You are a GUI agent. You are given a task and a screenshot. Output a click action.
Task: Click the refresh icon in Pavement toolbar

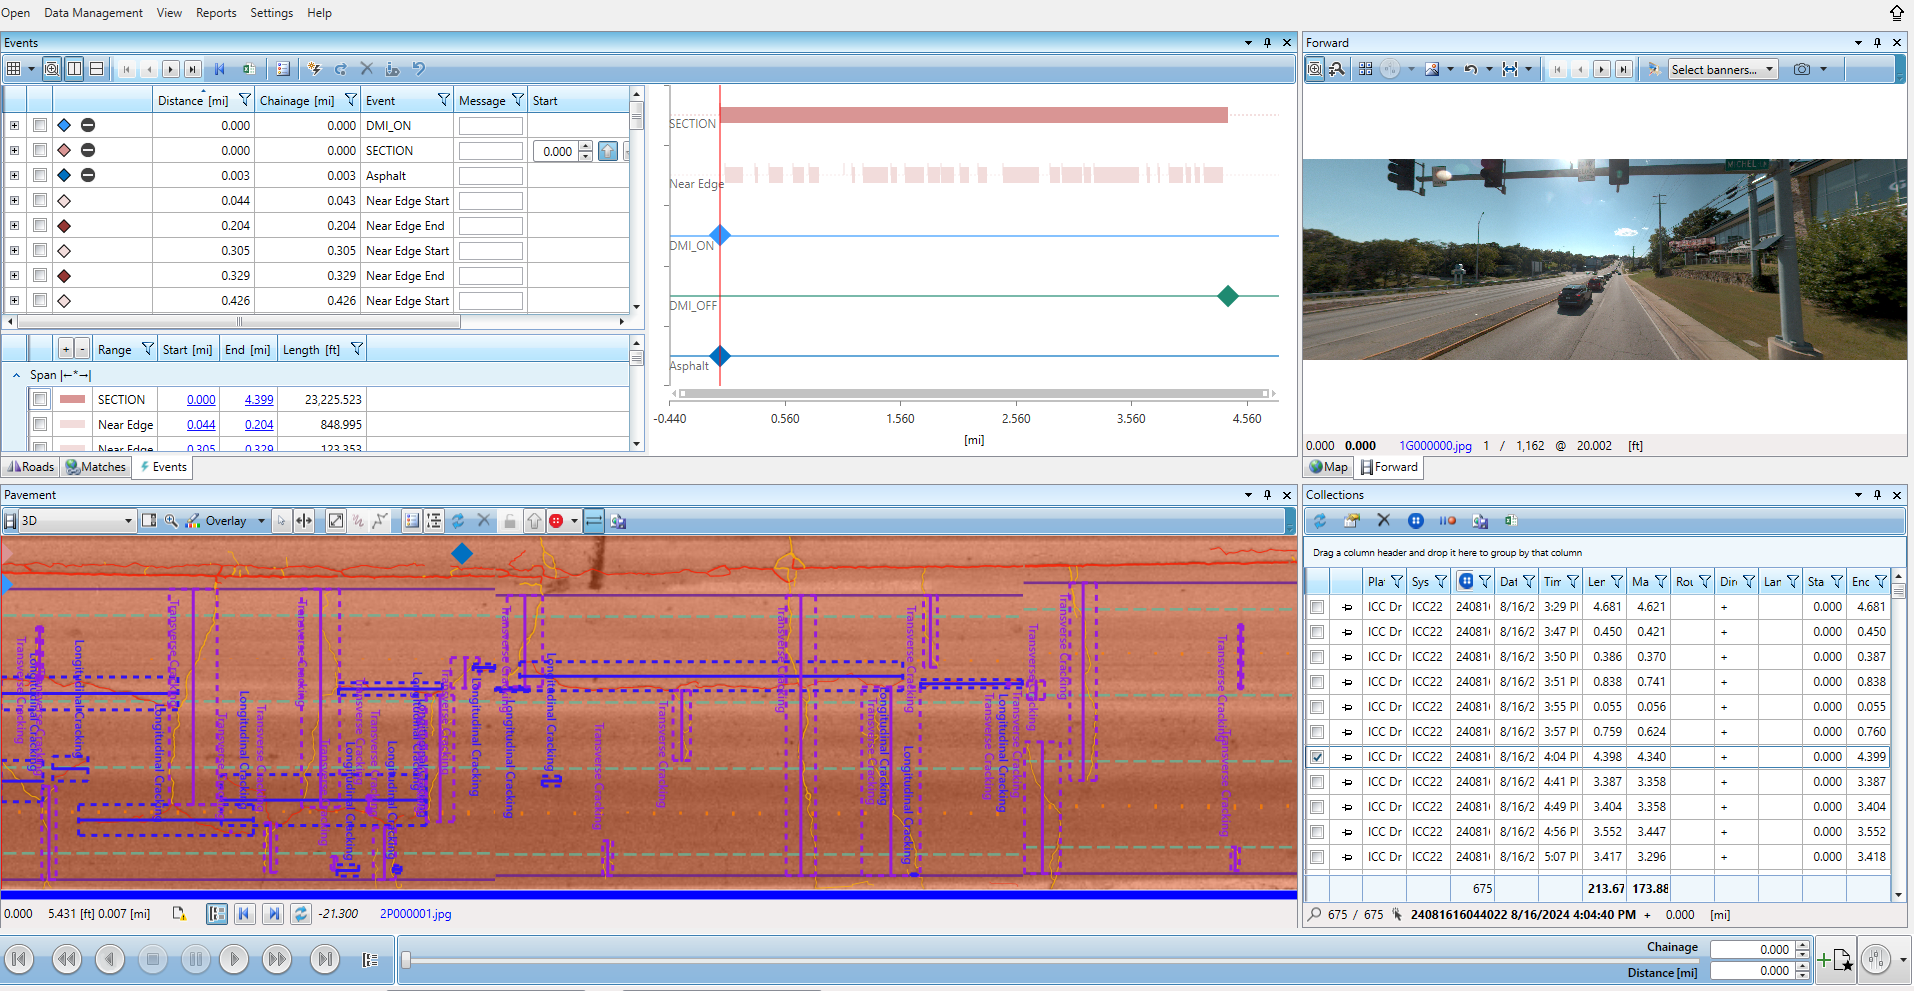pyautogui.click(x=458, y=520)
